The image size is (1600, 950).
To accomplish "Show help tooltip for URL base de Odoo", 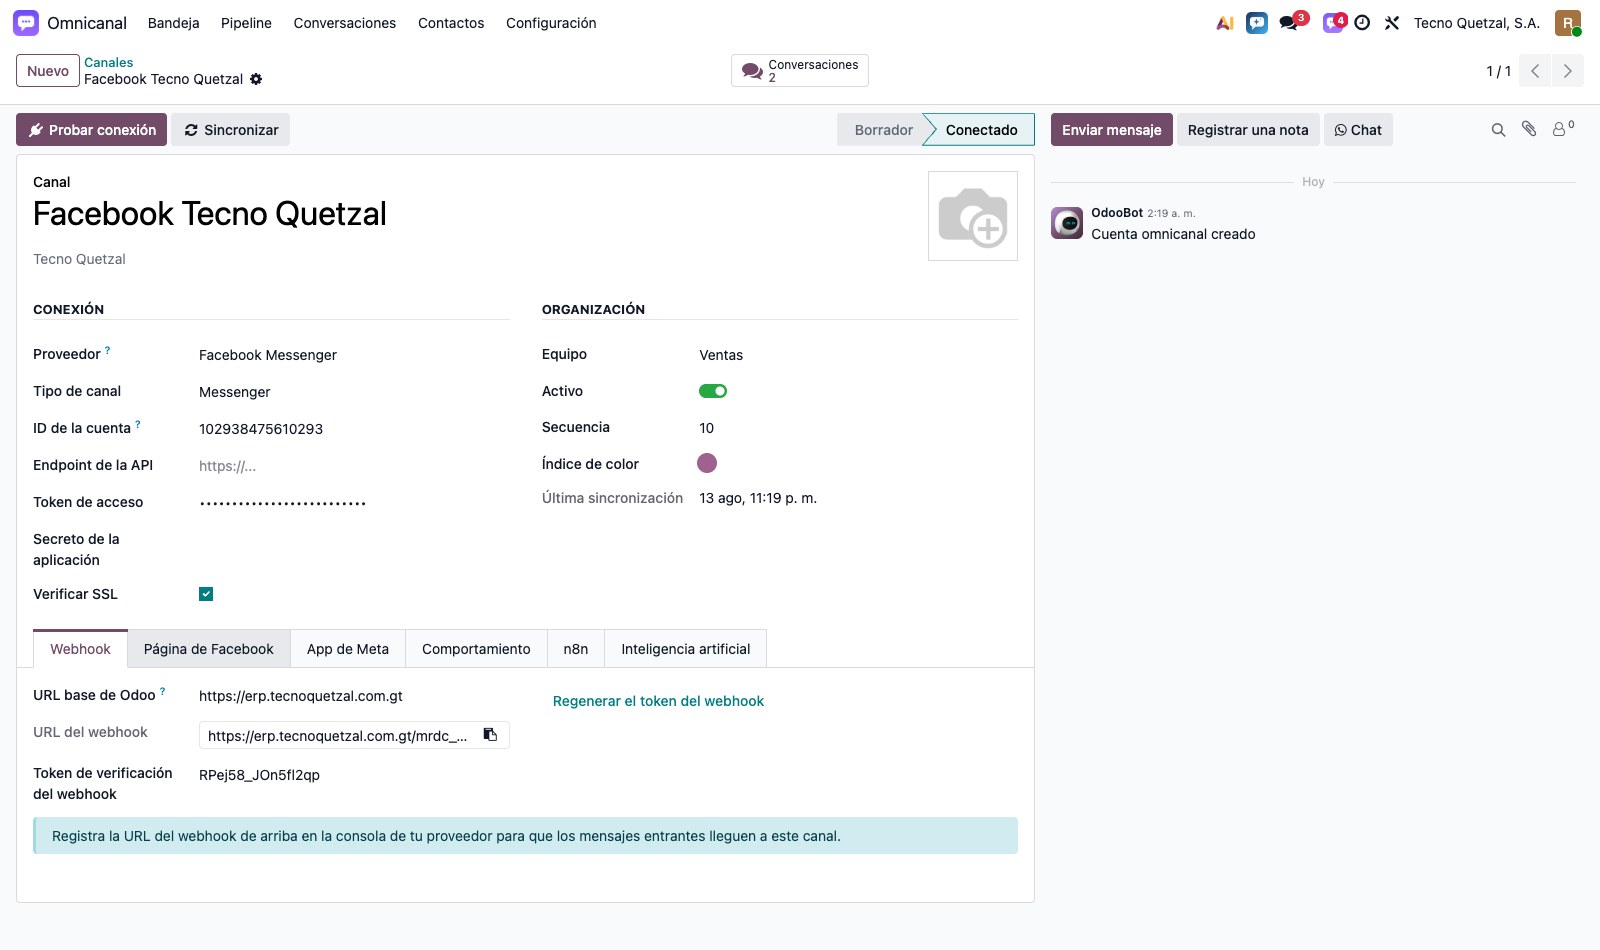I will [163, 691].
